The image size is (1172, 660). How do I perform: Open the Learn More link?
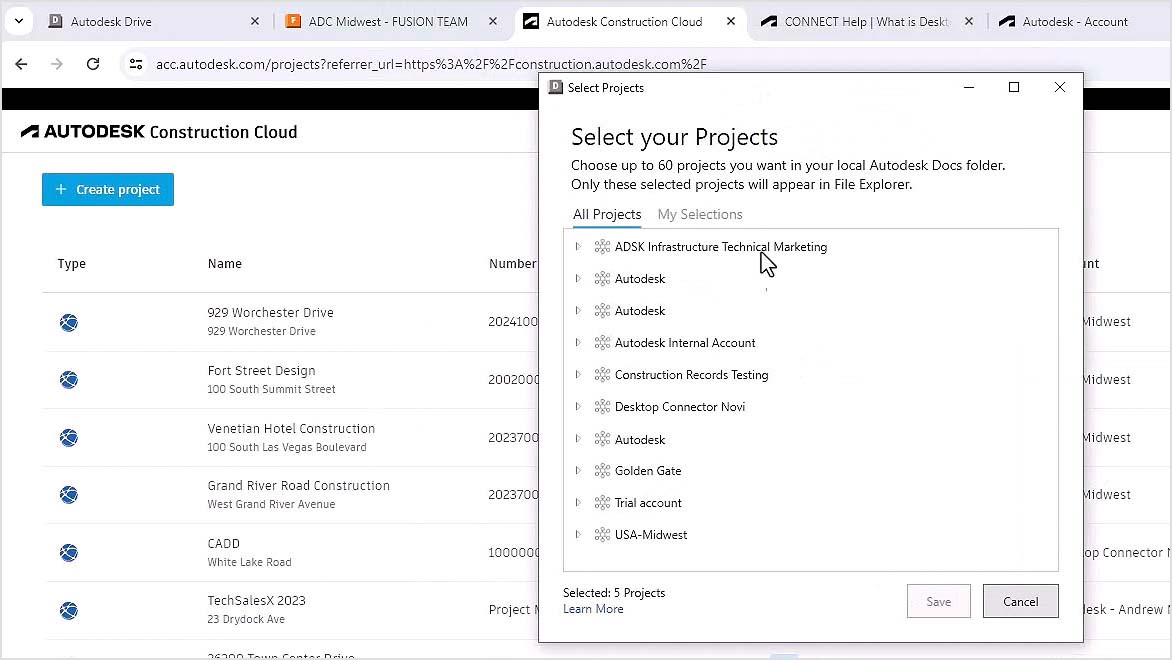pyautogui.click(x=593, y=609)
